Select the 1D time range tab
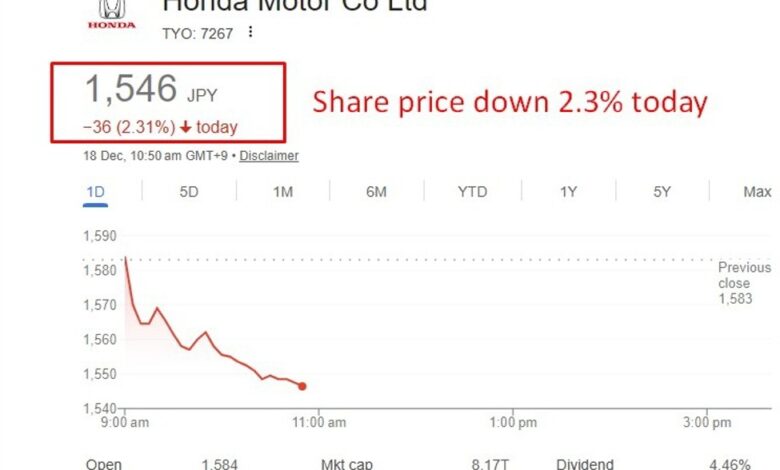The width and height of the screenshot is (780, 470). 95,192
